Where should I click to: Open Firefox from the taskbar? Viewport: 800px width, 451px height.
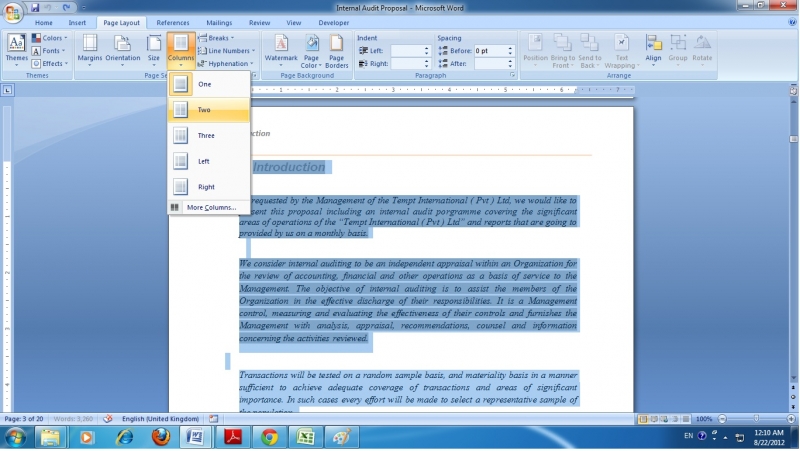tap(161, 437)
